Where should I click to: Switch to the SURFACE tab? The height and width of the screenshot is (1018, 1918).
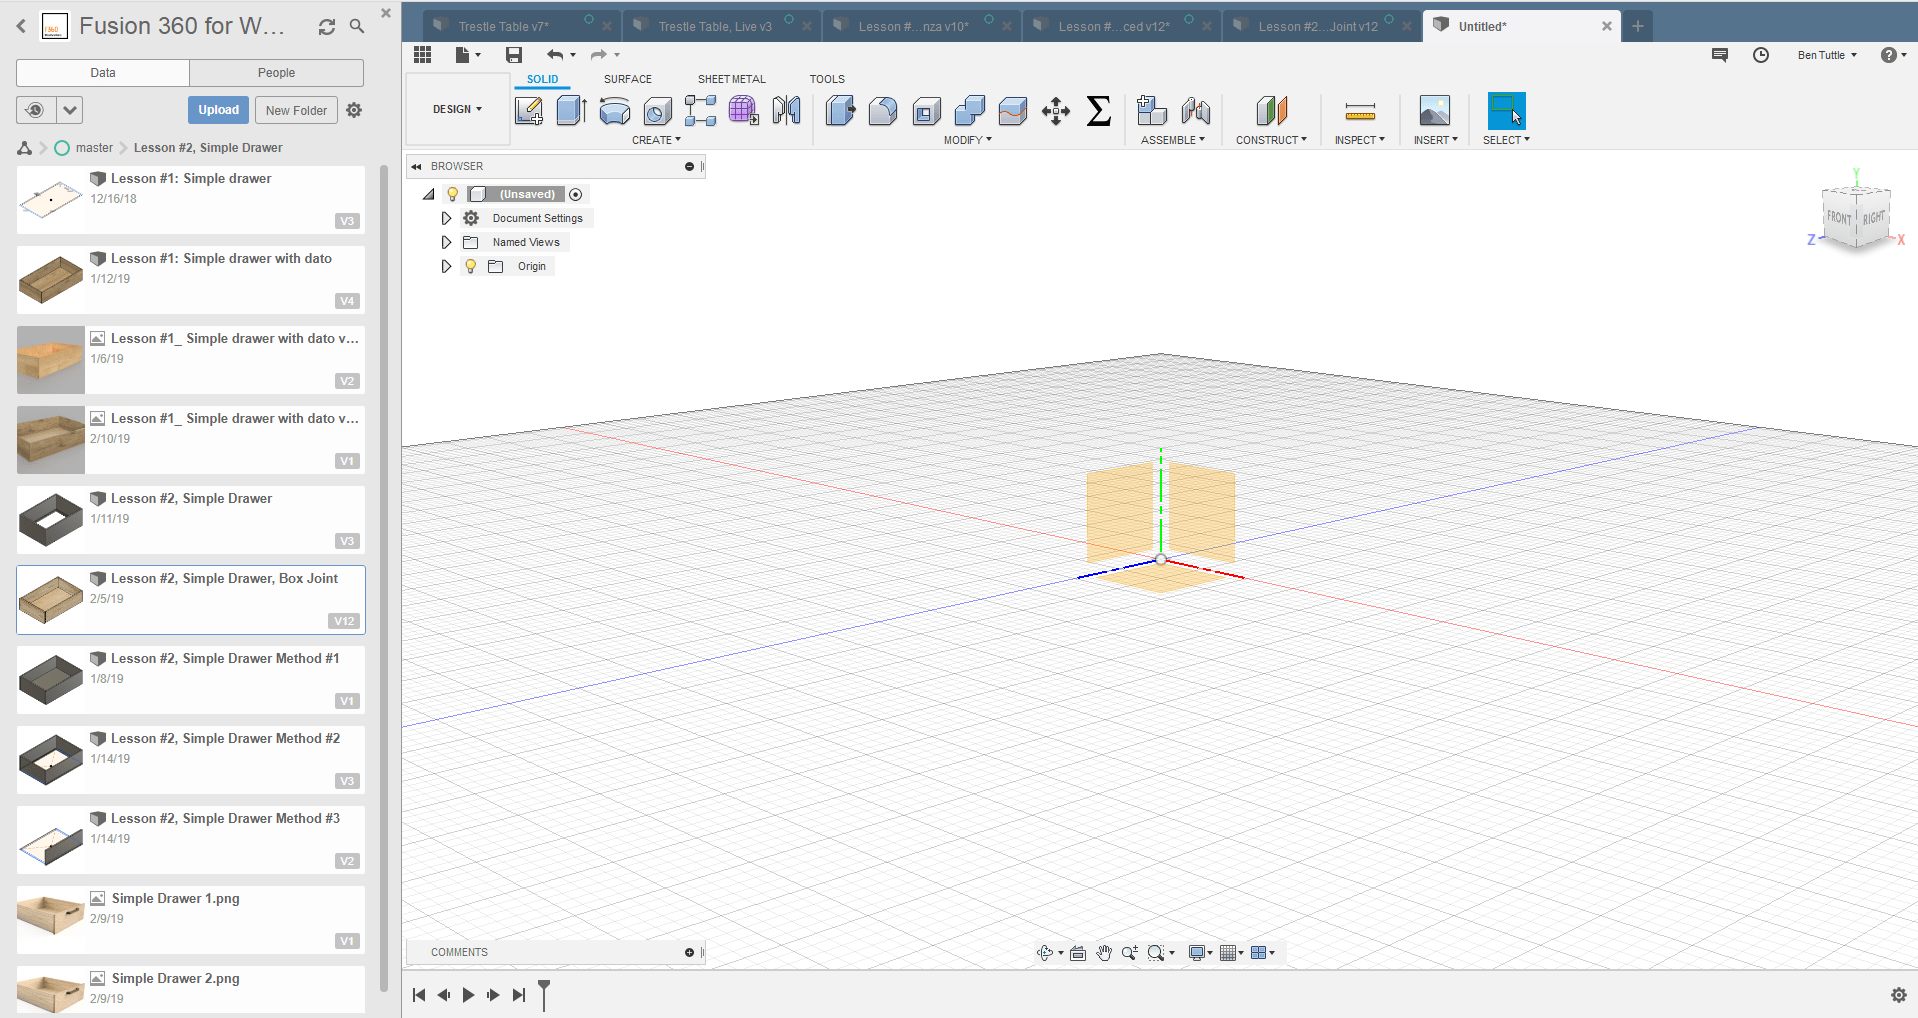click(627, 79)
